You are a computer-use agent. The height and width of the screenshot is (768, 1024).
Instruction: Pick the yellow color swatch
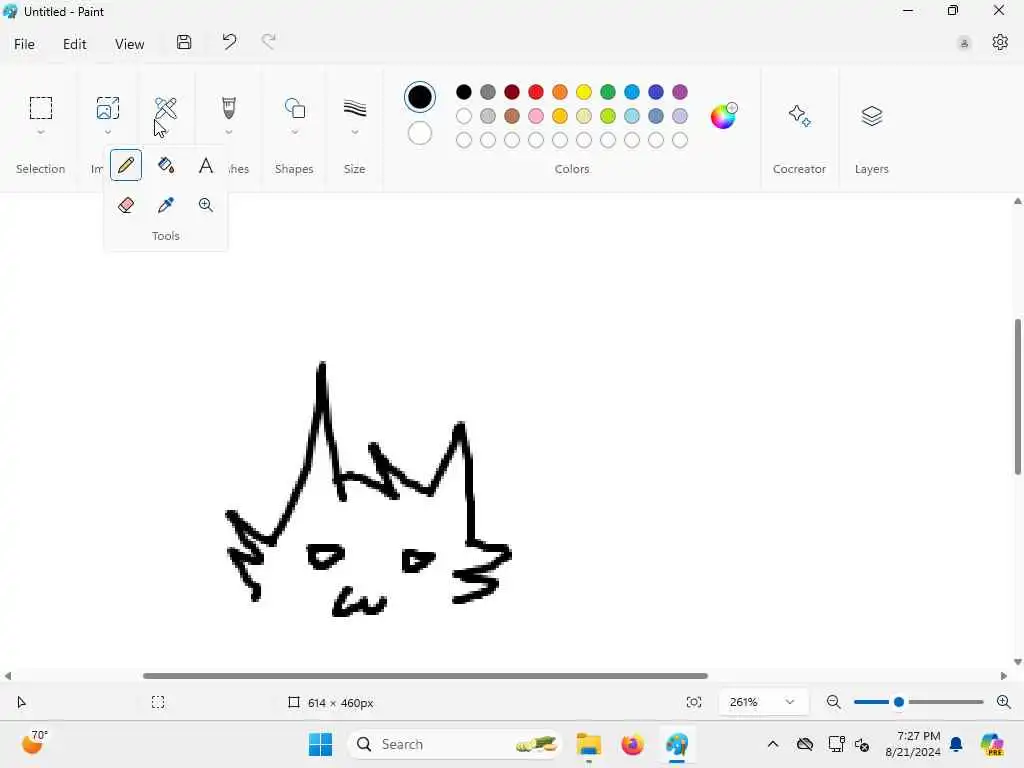click(x=584, y=92)
